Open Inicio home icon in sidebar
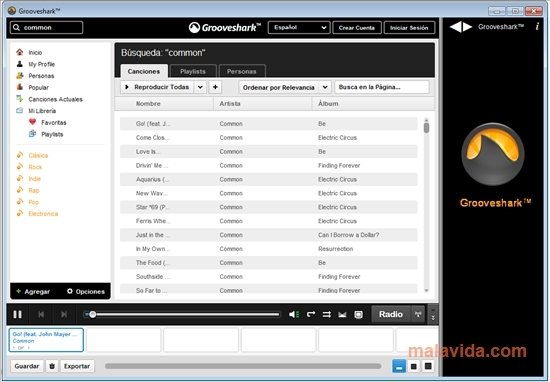 click(x=20, y=52)
